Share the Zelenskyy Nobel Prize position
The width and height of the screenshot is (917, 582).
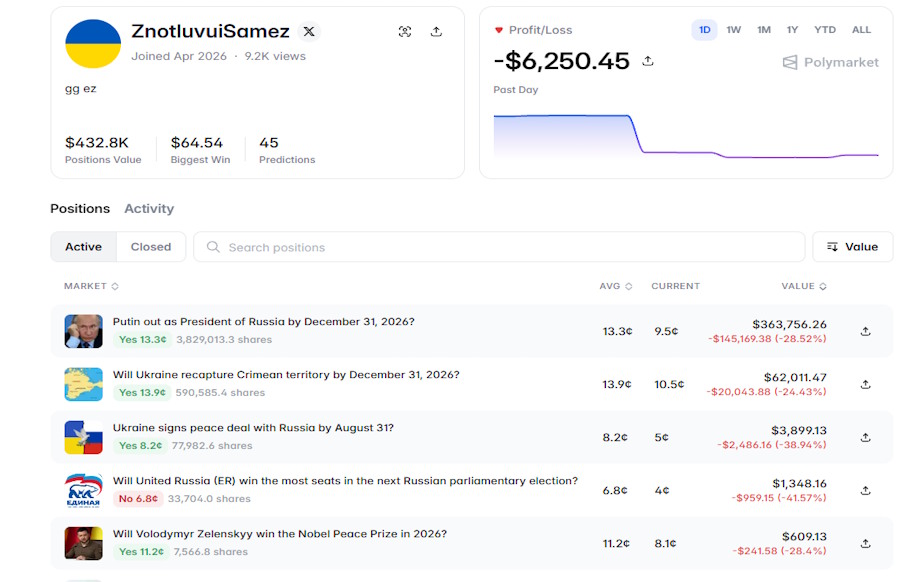pos(866,544)
